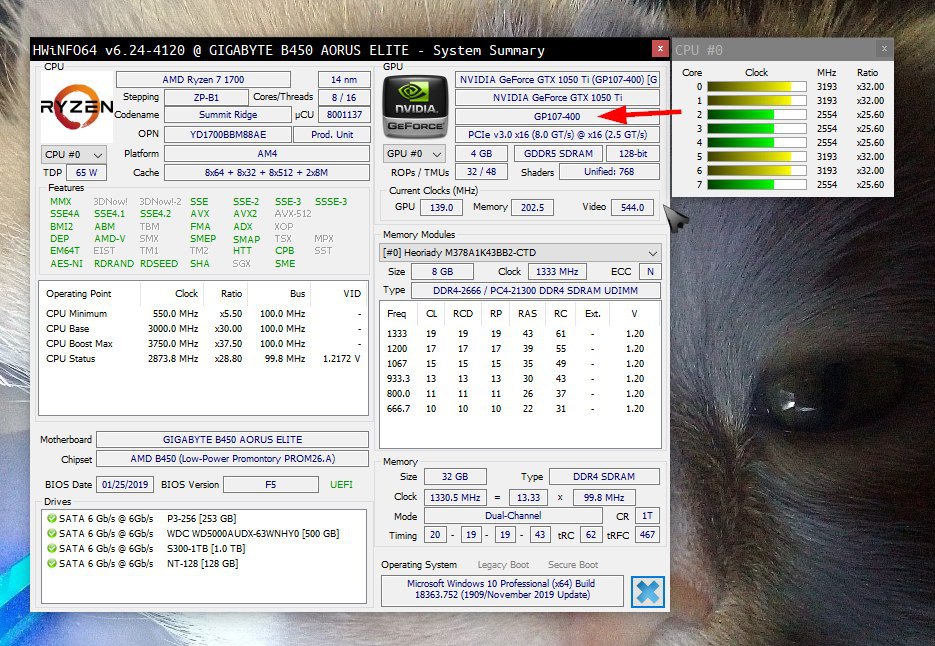Select the AMD Ryzen 7 1700 name field
This screenshot has height=646, width=935.
click(203, 79)
